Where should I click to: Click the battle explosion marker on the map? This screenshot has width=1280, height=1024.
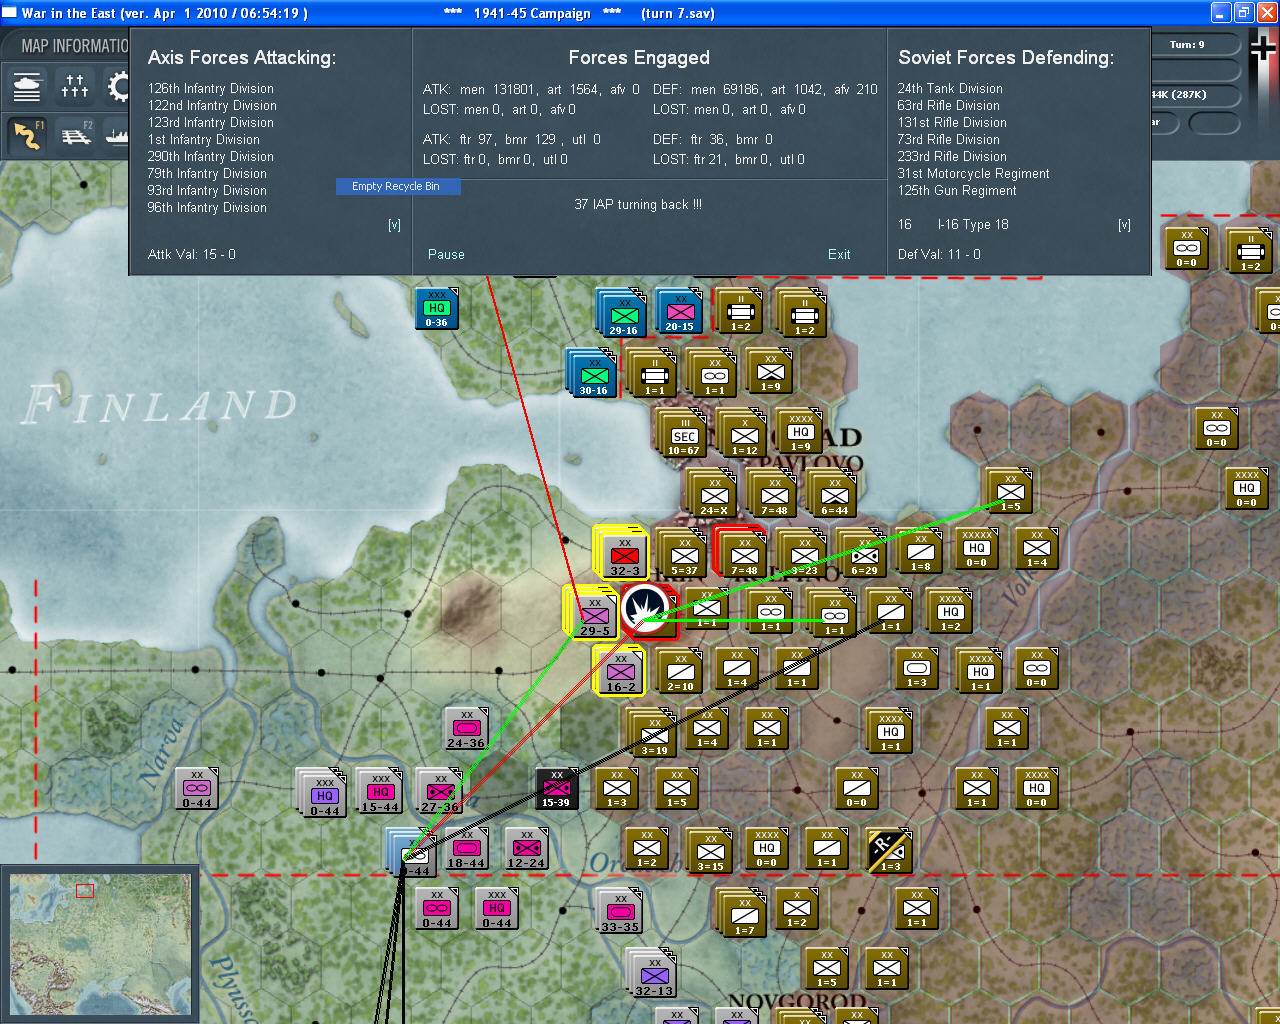[x=645, y=611]
